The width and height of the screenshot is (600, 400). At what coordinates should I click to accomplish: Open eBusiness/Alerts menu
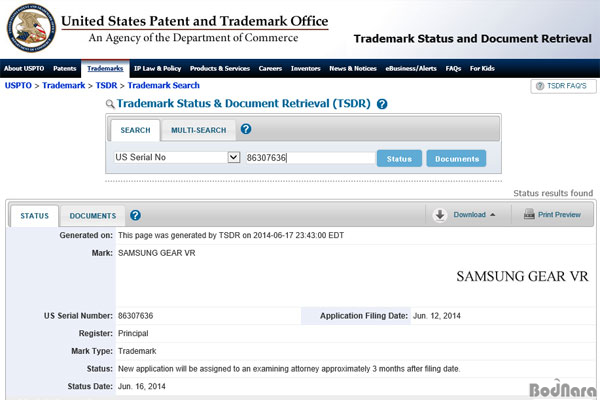coord(411,69)
